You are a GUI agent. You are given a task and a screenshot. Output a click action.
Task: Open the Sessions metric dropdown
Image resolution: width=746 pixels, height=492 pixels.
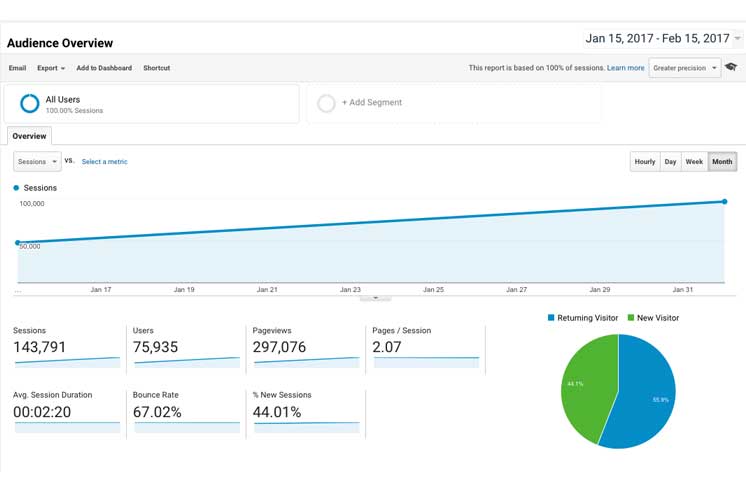(36, 161)
